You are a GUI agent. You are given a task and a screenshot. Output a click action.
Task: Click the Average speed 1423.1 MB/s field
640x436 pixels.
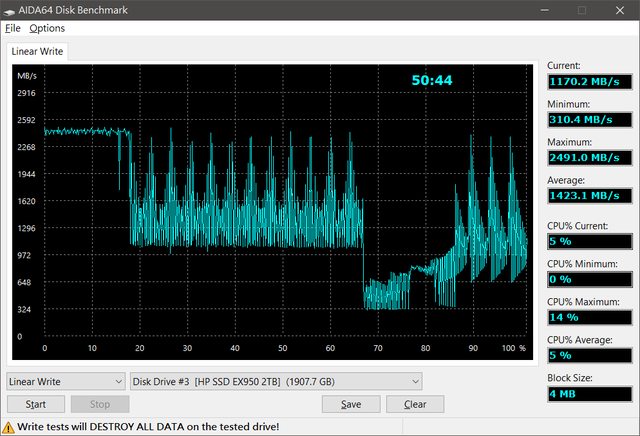[589, 195]
